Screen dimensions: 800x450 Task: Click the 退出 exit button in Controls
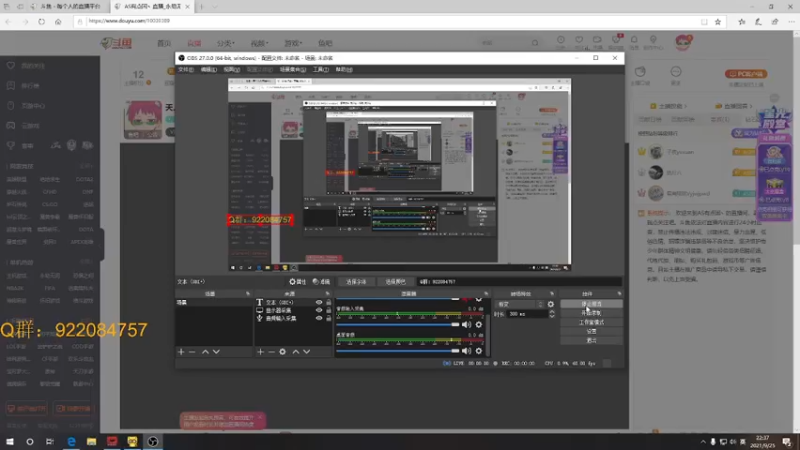(x=591, y=341)
